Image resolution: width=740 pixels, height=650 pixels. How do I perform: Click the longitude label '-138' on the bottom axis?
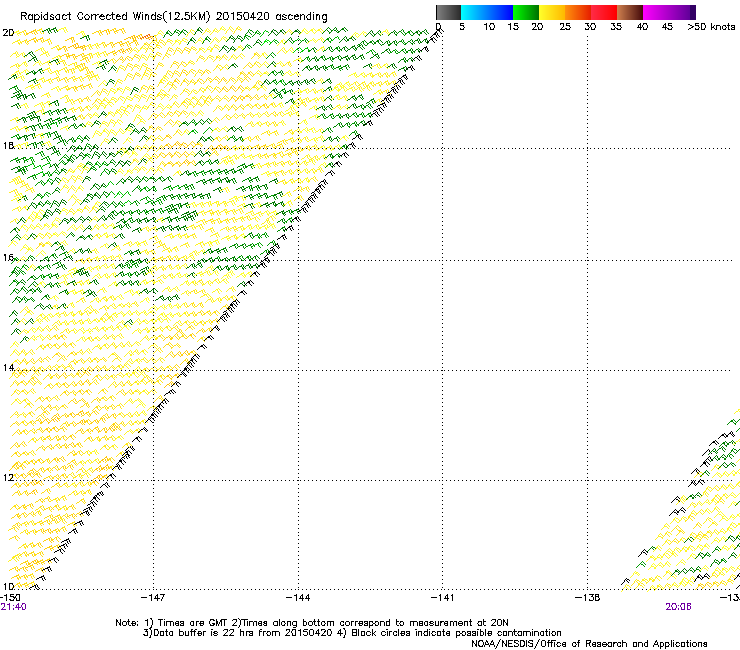coord(587,598)
